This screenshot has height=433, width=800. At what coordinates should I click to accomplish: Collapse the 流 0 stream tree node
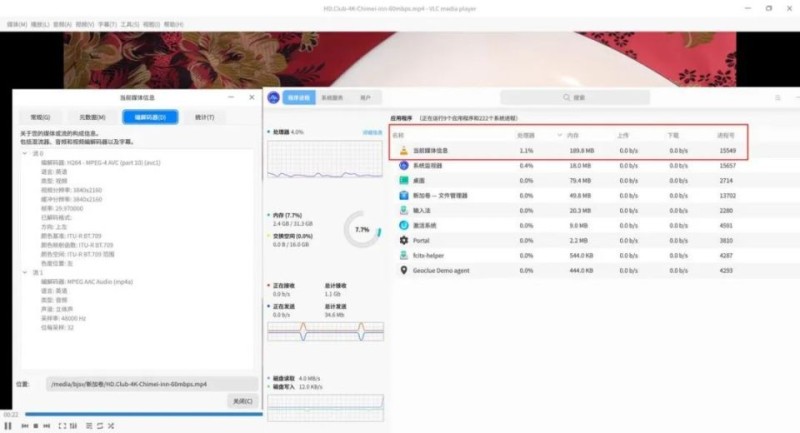[x=25, y=153]
